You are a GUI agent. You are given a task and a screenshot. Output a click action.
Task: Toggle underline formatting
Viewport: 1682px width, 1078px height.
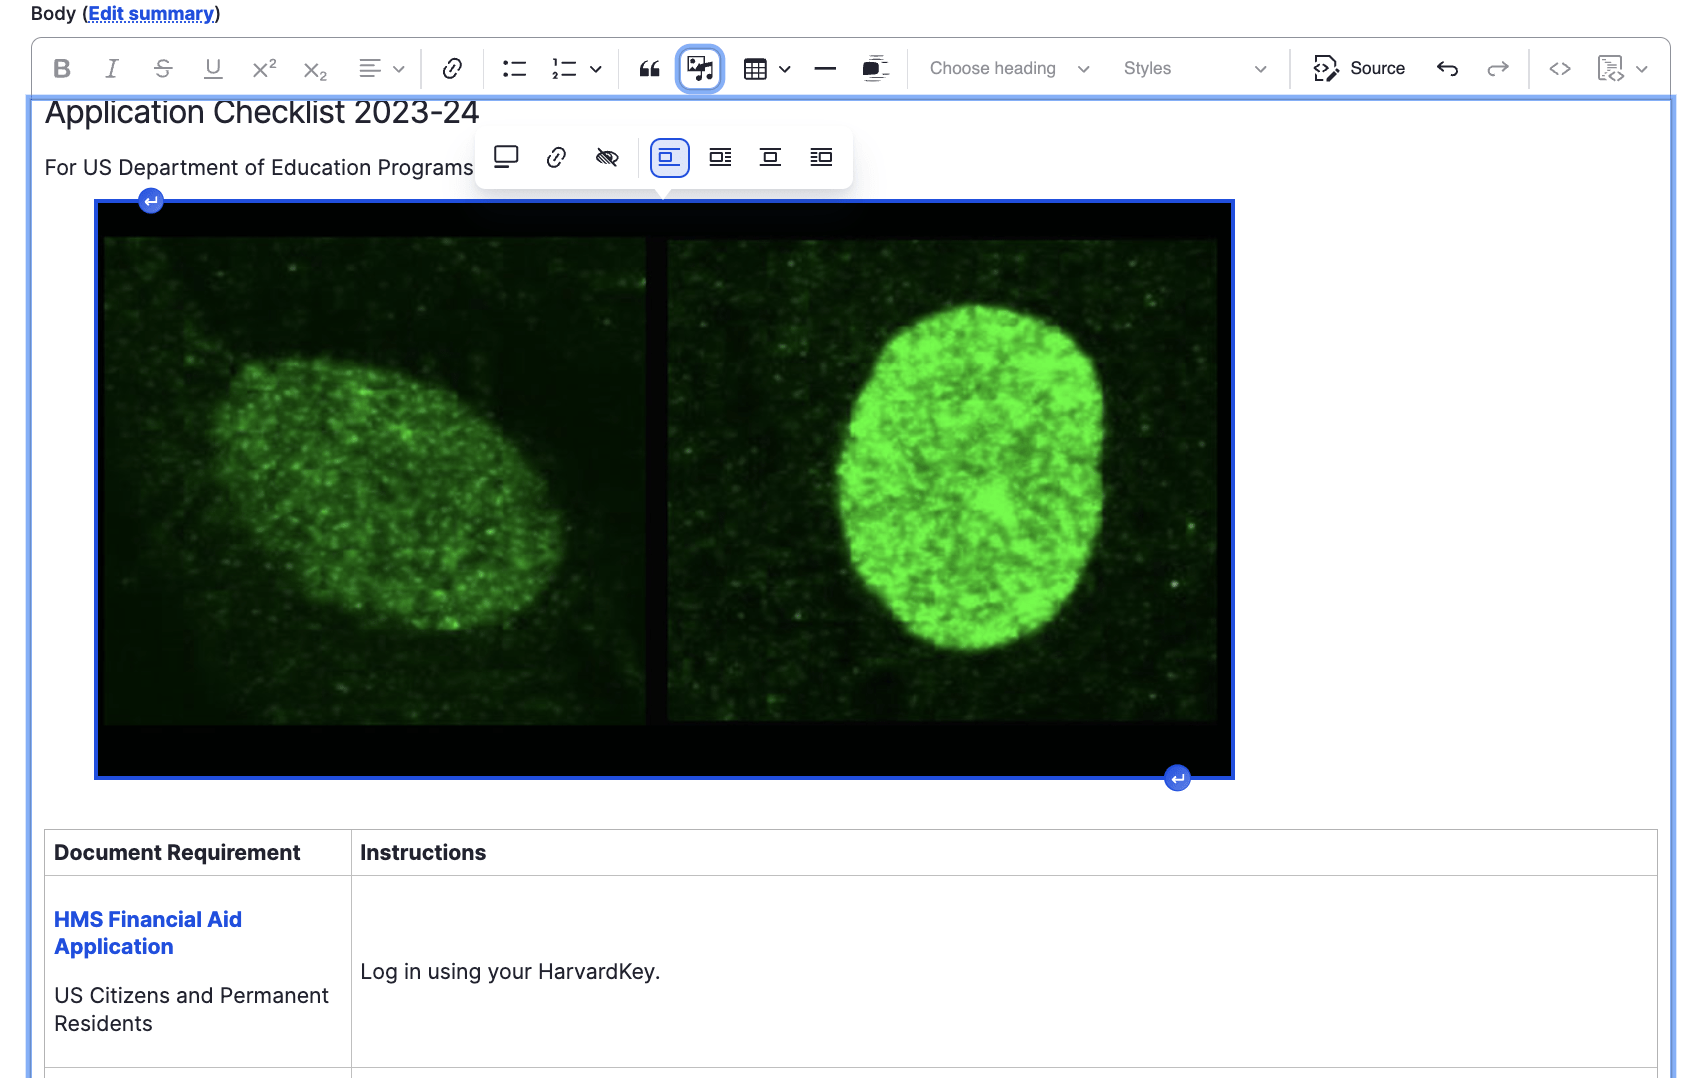(x=213, y=68)
